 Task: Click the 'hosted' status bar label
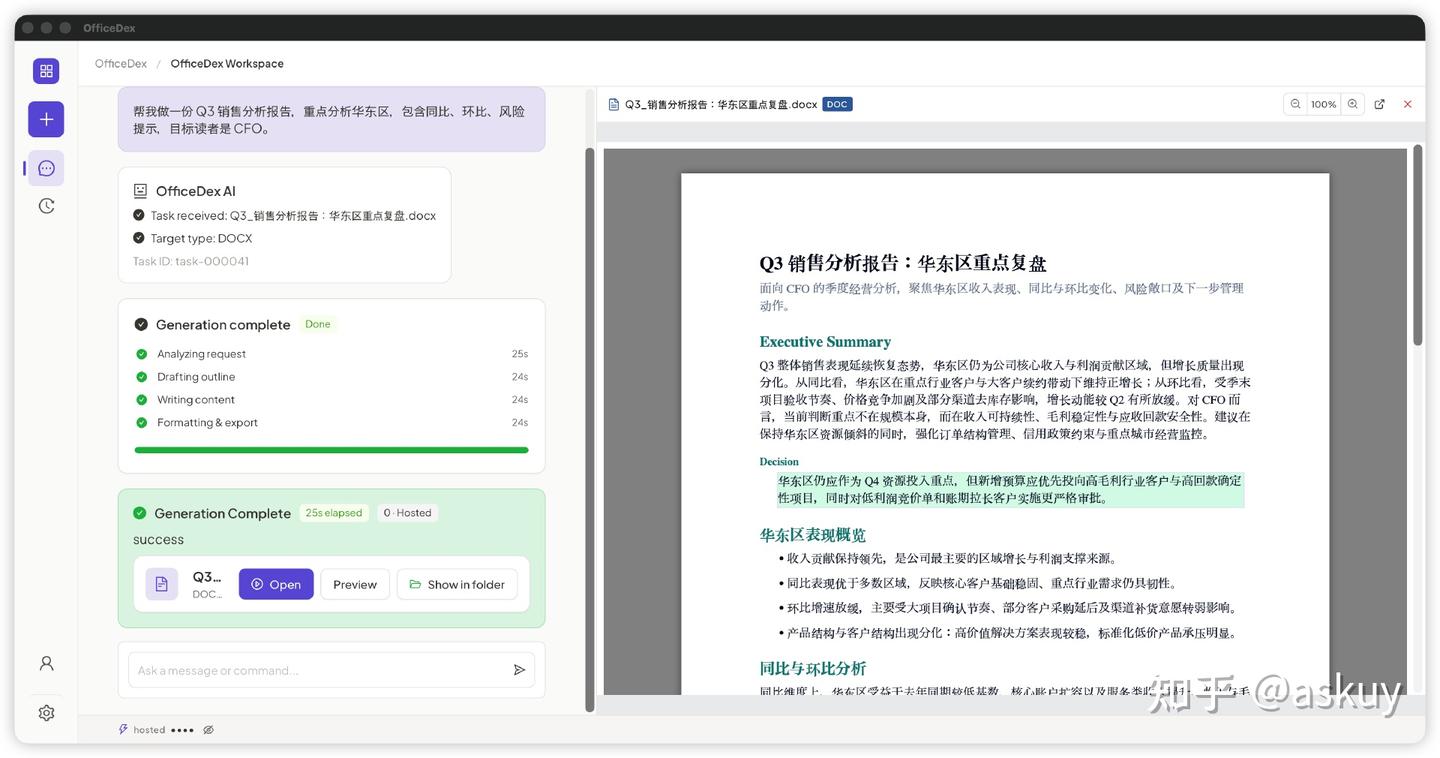149,730
